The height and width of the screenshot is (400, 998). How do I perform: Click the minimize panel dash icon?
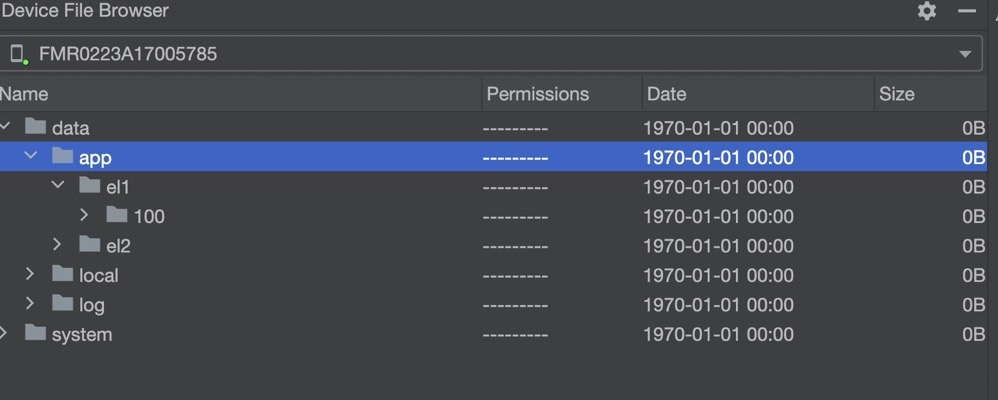tap(966, 11)
